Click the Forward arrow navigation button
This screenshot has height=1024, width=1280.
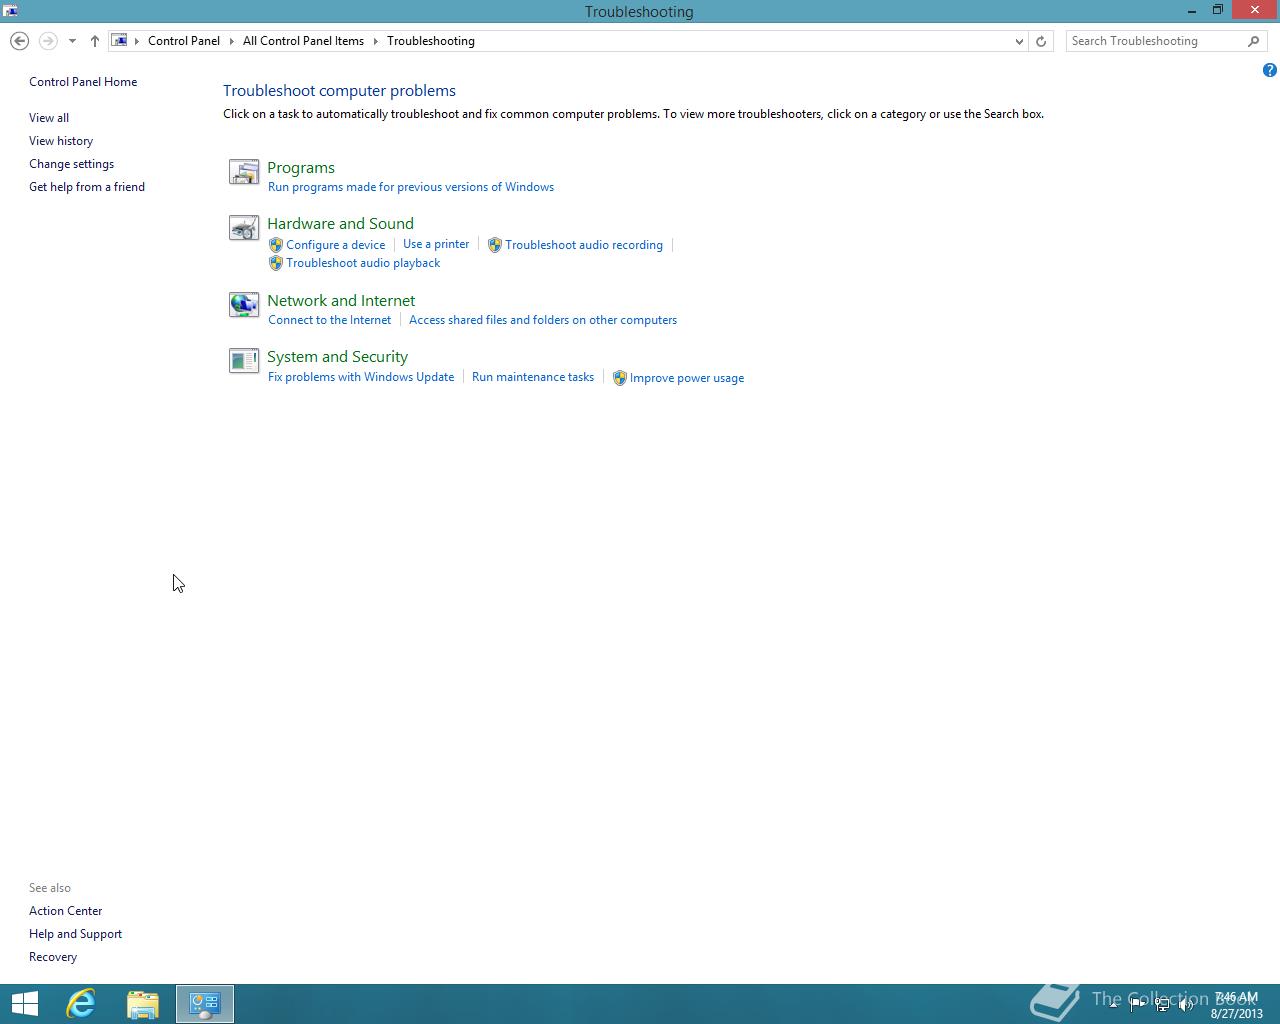pos(47,41)
